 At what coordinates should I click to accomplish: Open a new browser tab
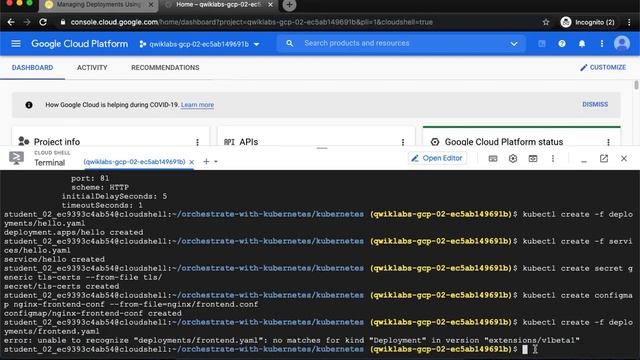tap(289, 5)
